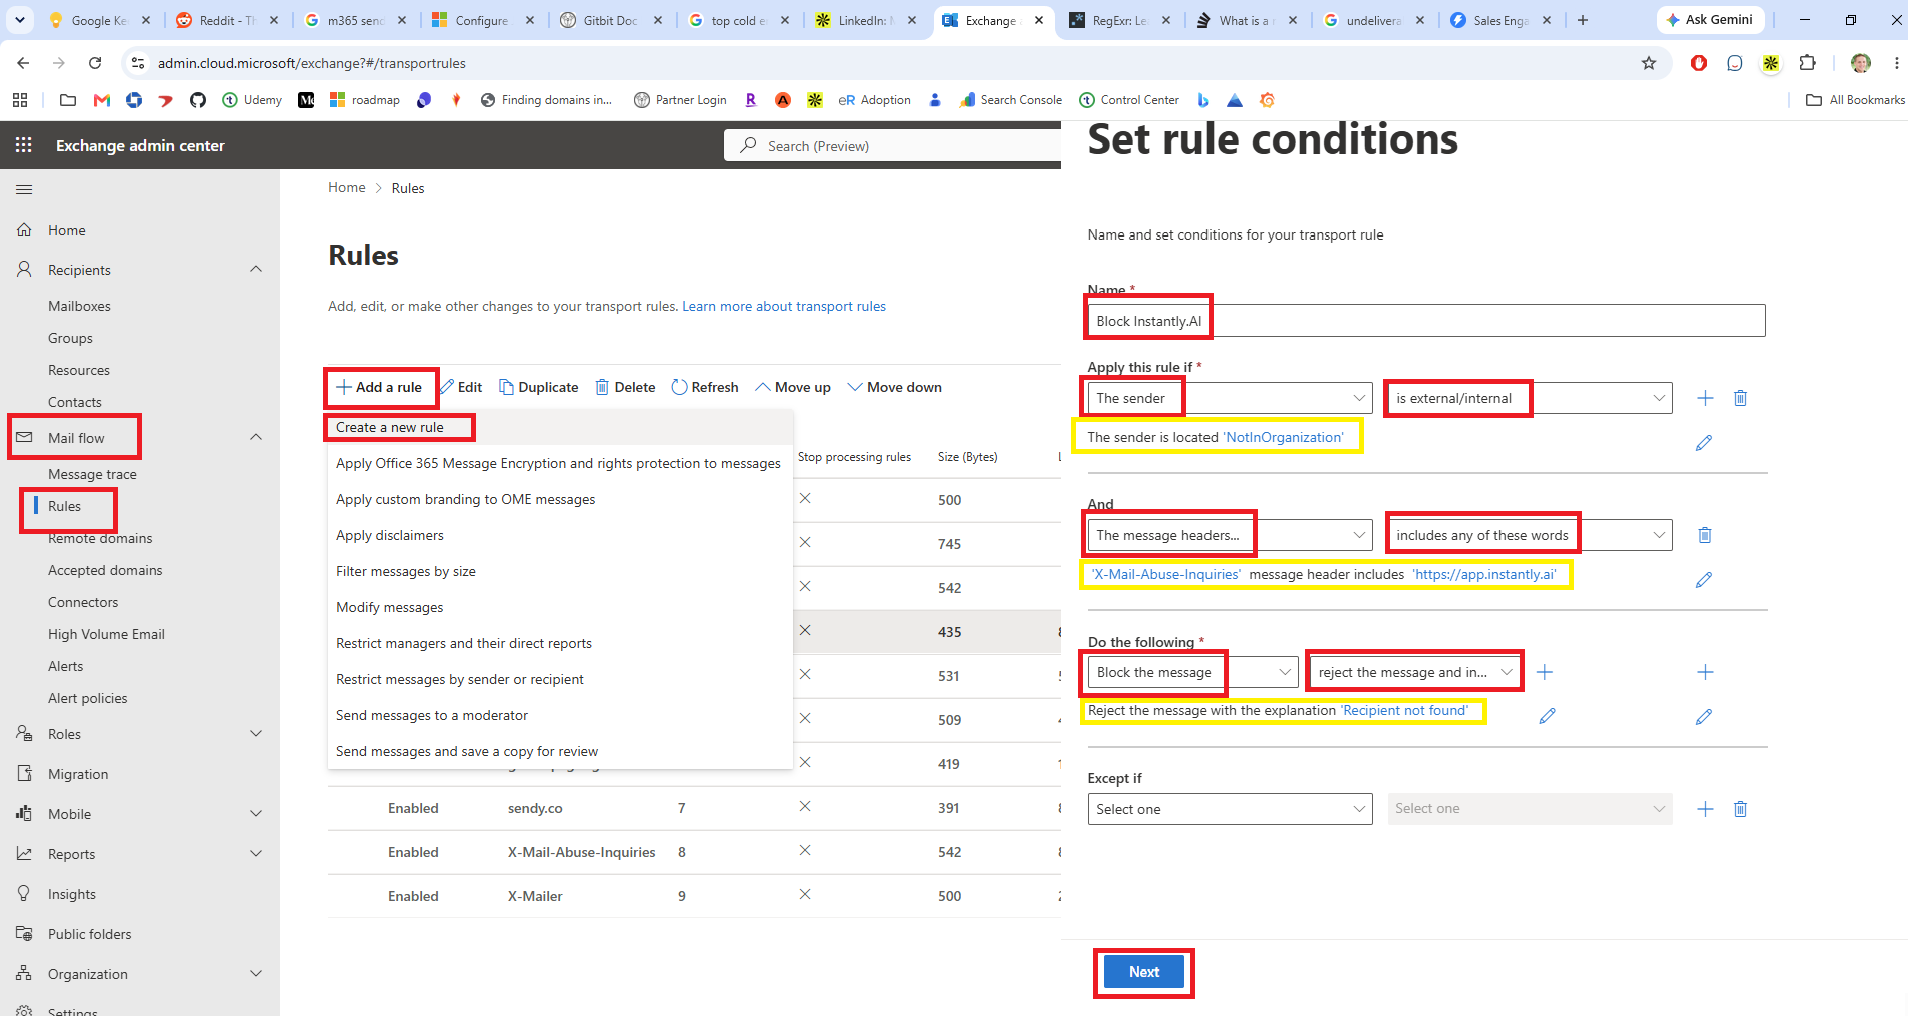Delete the message headers condition with the trash icon
This screenshot has height=1020, width=1908.
point(1705,535)
